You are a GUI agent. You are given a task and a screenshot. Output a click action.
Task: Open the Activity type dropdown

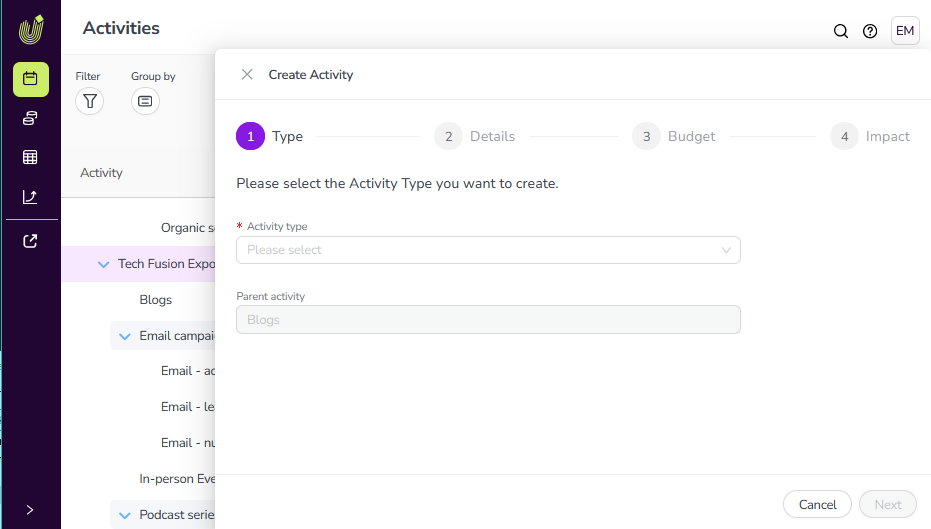click(488, 250)
